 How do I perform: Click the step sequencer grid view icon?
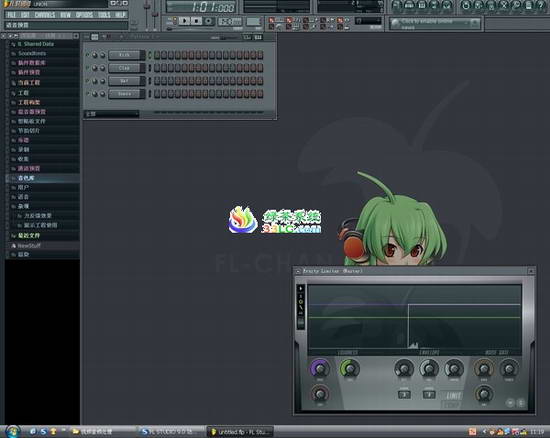click(95, 37)
